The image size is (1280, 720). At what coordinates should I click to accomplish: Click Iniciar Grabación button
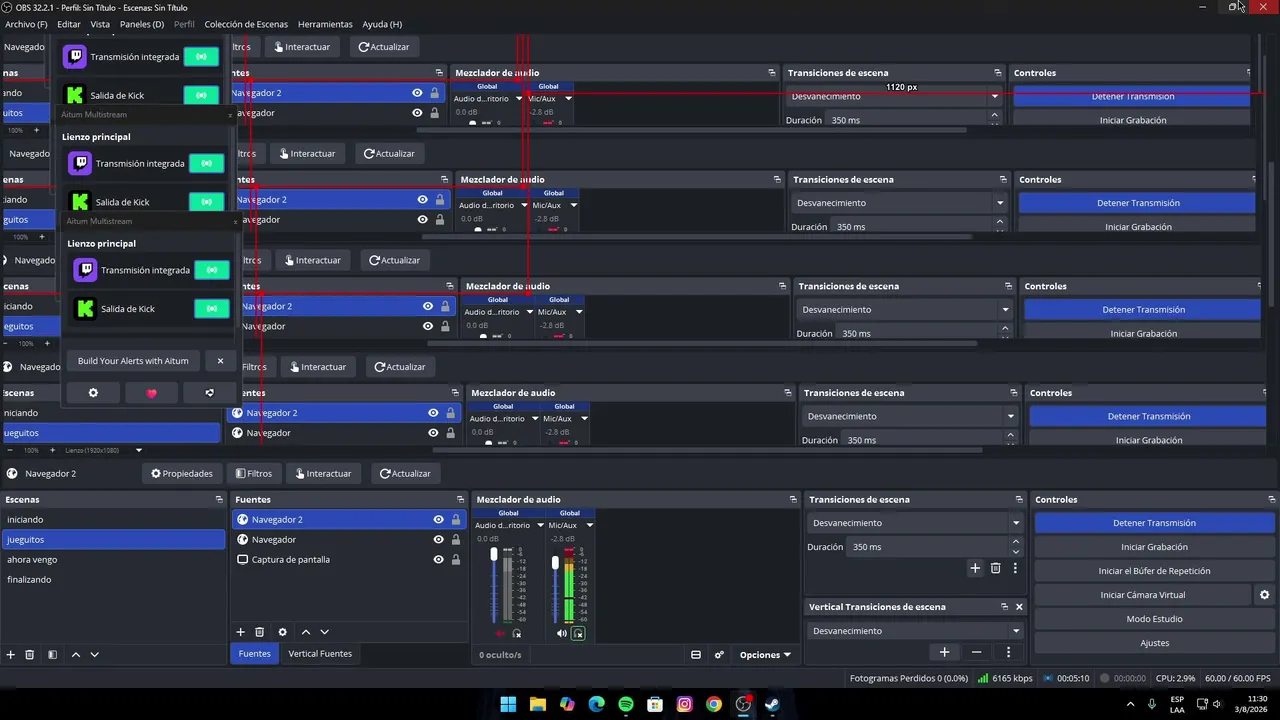[x=1154, y=547]
